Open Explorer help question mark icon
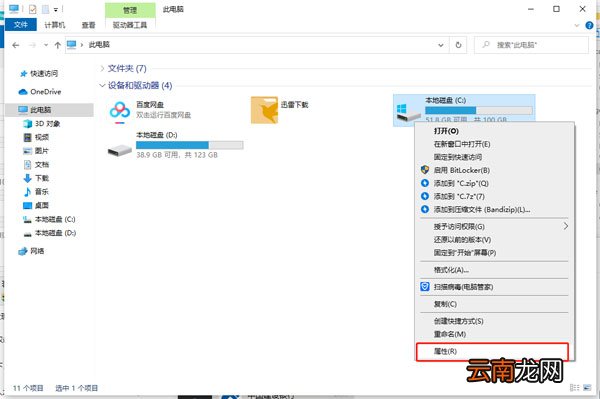Image resolution: width=600 pixels, height=399 pixels. click(589, 25)
